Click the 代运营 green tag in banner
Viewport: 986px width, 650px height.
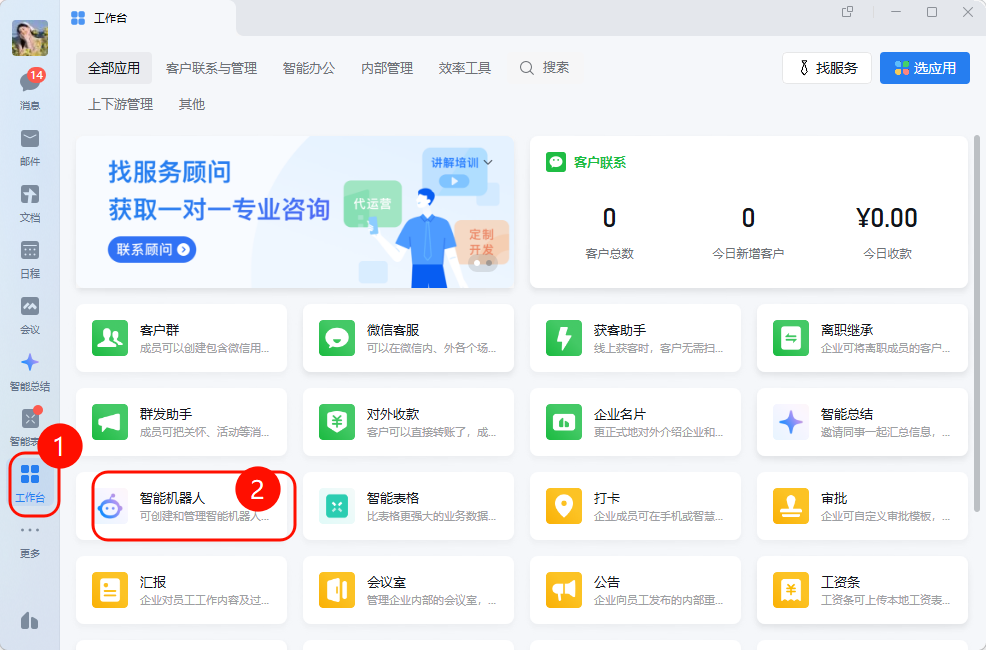(372, 204)
